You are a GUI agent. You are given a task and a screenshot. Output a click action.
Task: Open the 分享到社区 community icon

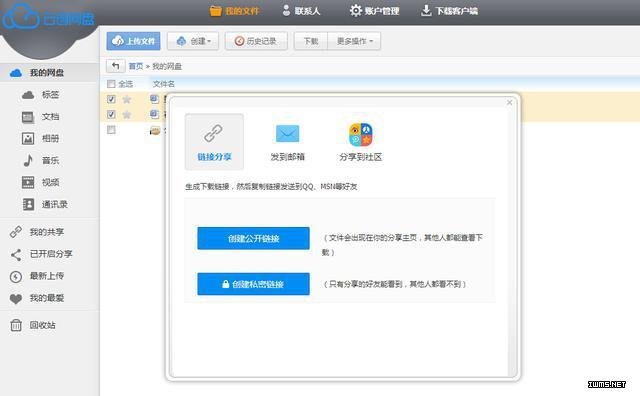click(360, 134)
